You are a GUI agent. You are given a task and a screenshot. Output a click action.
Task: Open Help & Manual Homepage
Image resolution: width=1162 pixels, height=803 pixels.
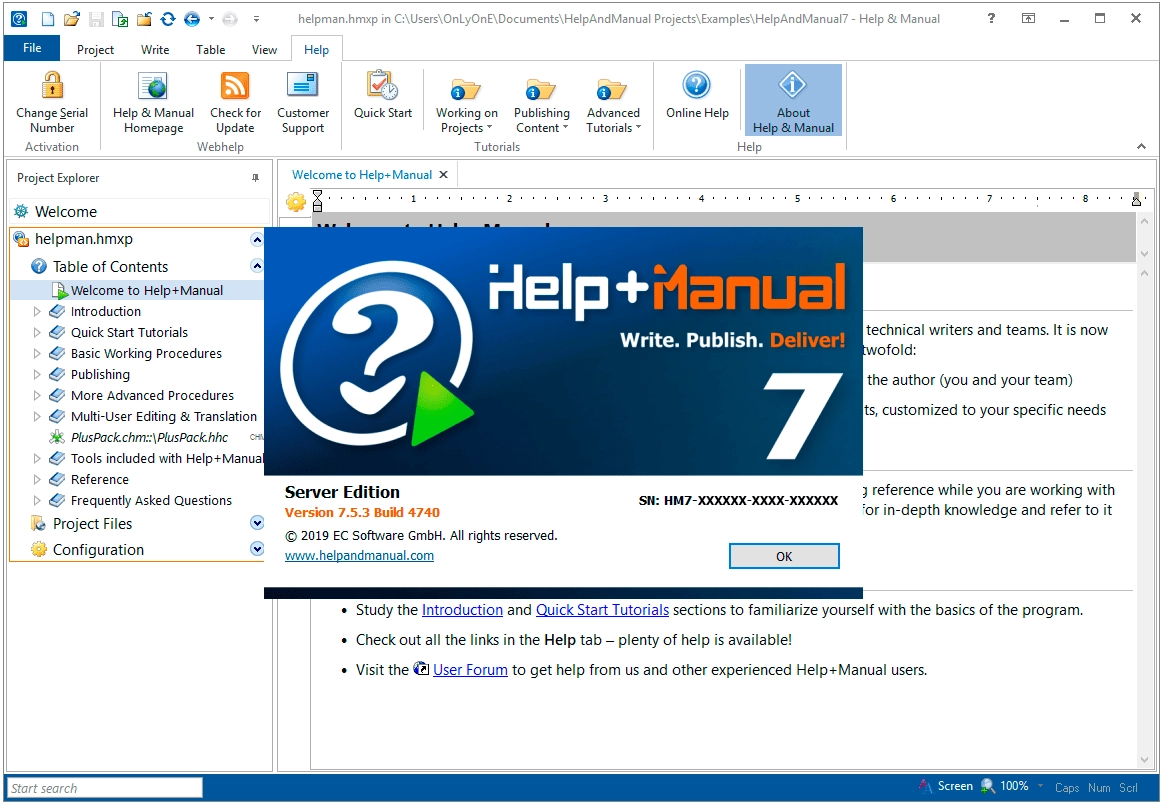tap(153, 104)
